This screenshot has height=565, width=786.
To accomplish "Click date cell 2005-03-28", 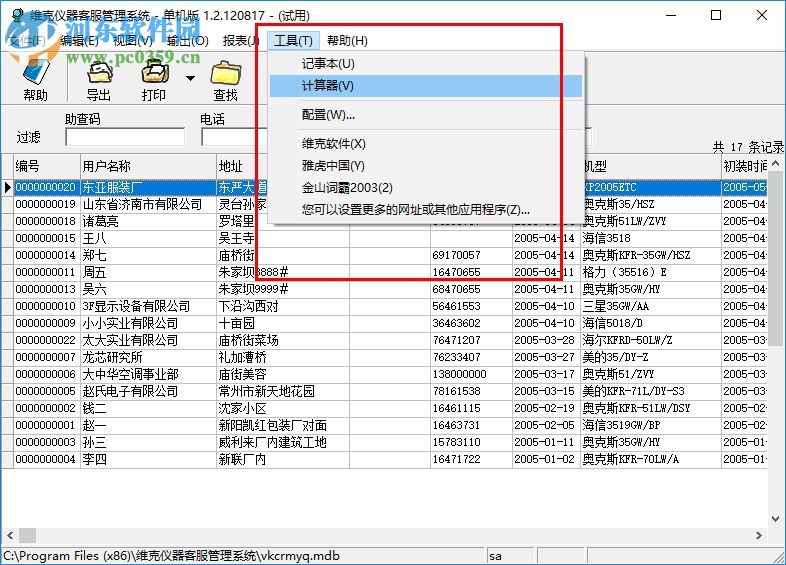I will coord(546,340).
